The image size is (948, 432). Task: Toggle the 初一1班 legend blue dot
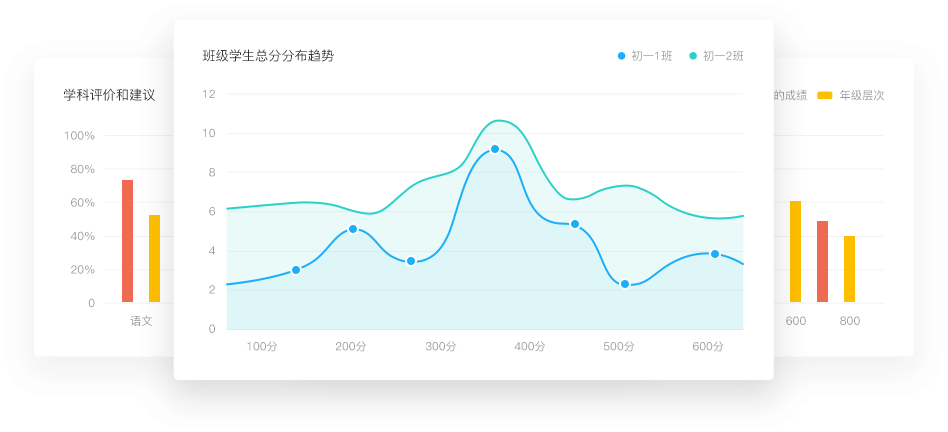622,56
